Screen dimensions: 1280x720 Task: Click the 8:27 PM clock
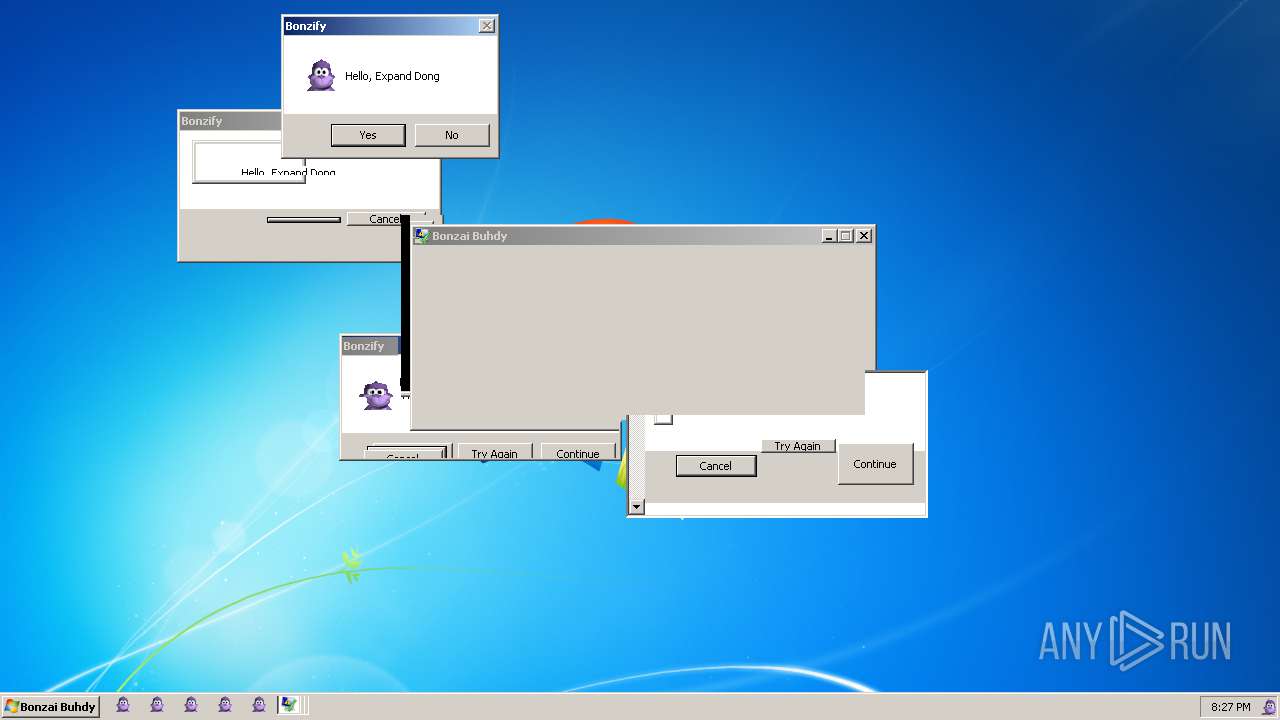tap(1230, 707)
